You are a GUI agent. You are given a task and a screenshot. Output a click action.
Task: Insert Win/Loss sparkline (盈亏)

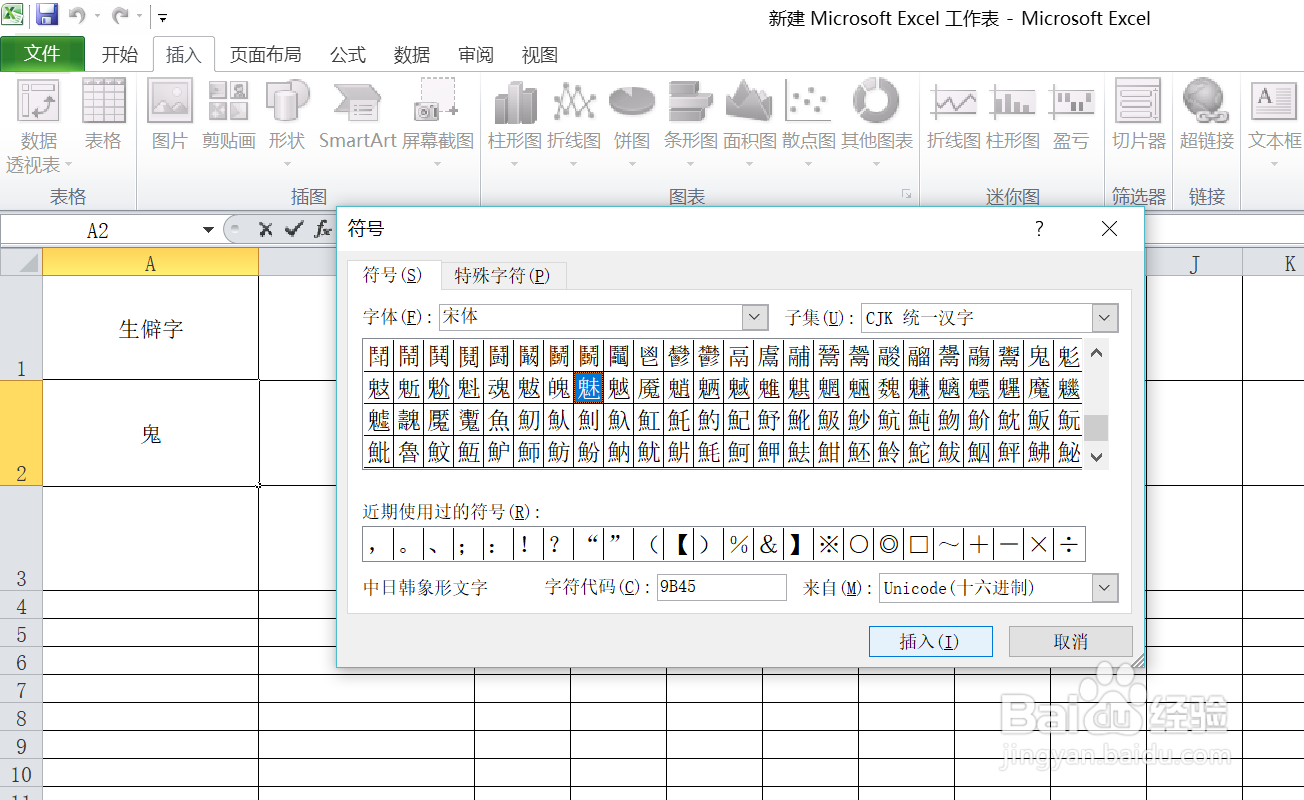click(x=1071, y=115)
